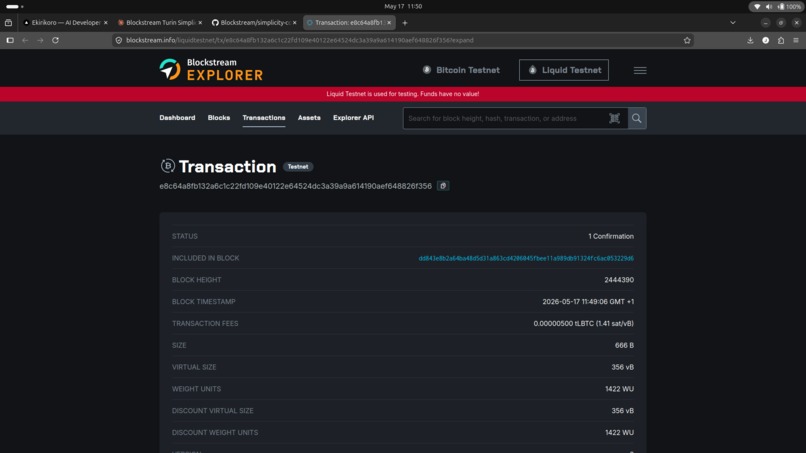Image resolution: width=806 pixels, height=453 pixels.
Task: Reload the current page
Action: (x=56, y=40)
